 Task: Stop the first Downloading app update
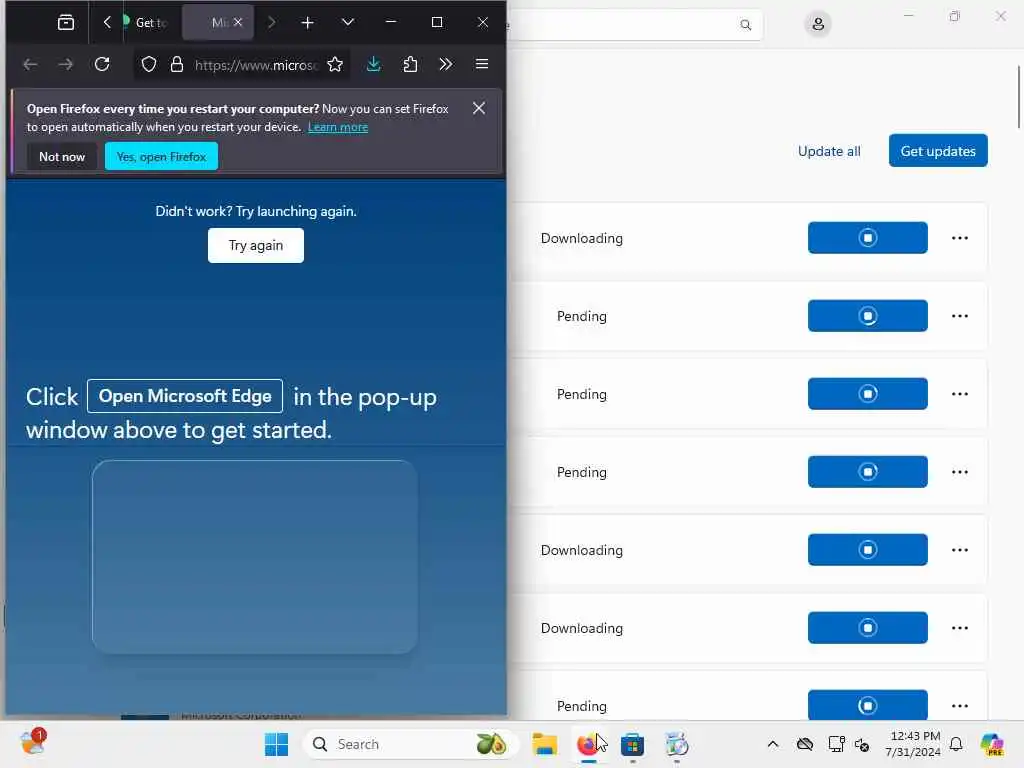click(x=867, y=238)
